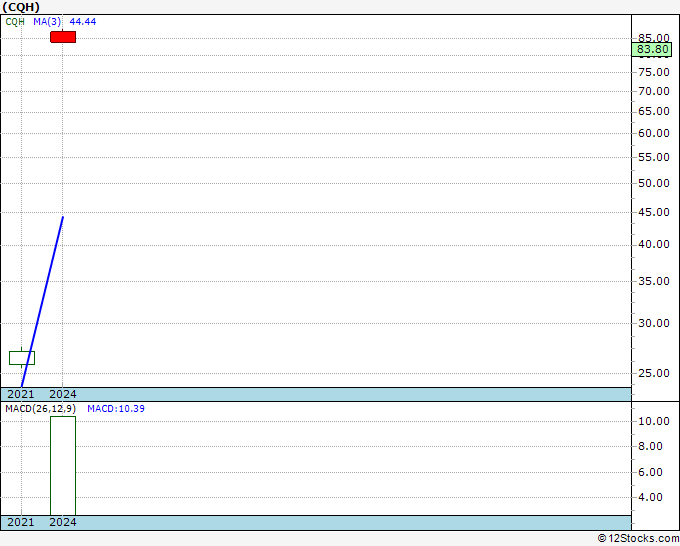Click the 40.00 price axis label

tap(654, 245)
